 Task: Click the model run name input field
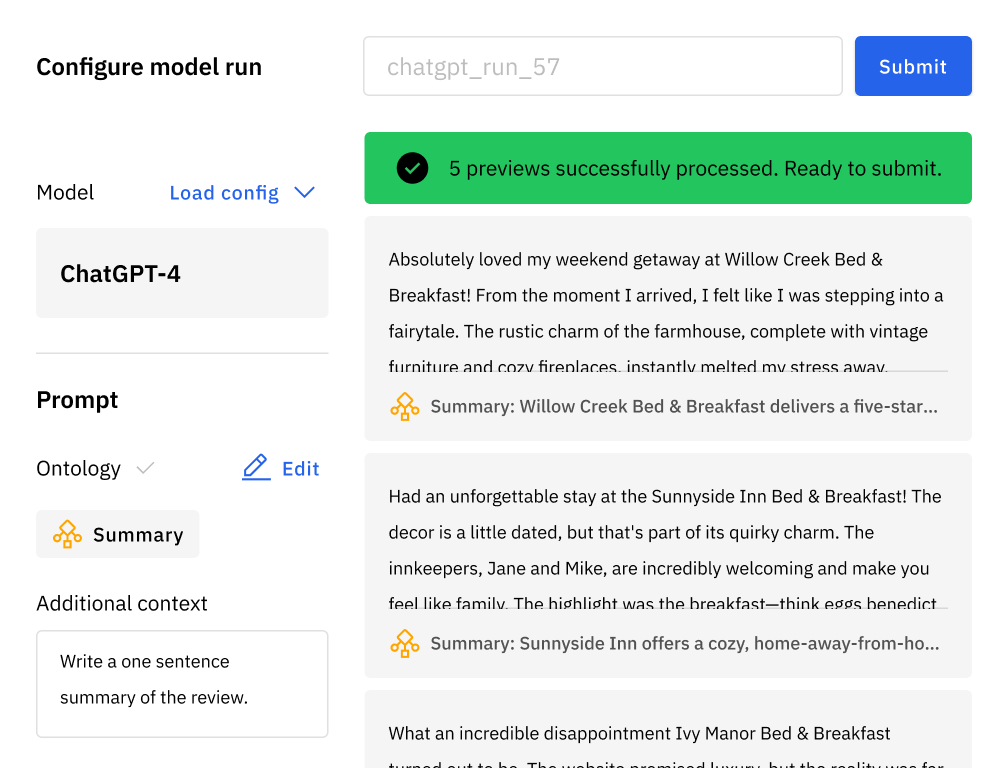tap(602, 66)
